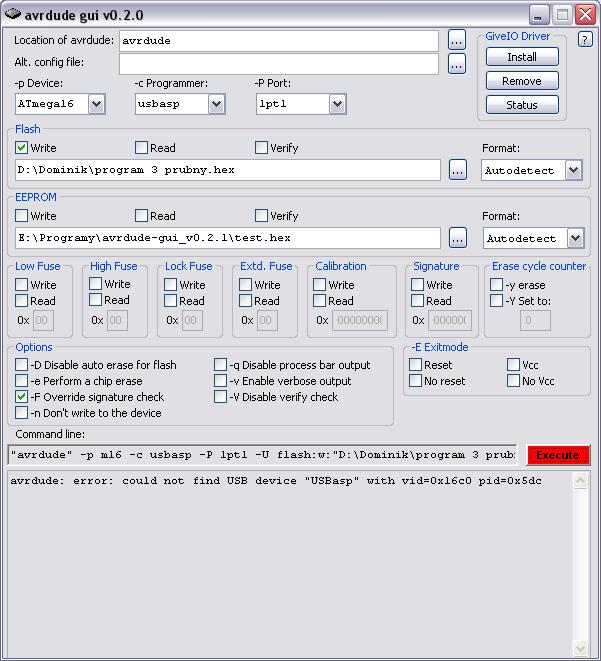The image size is (601, 661).
Task: Open help with the question mark button
Action: [x=585, y=40]
